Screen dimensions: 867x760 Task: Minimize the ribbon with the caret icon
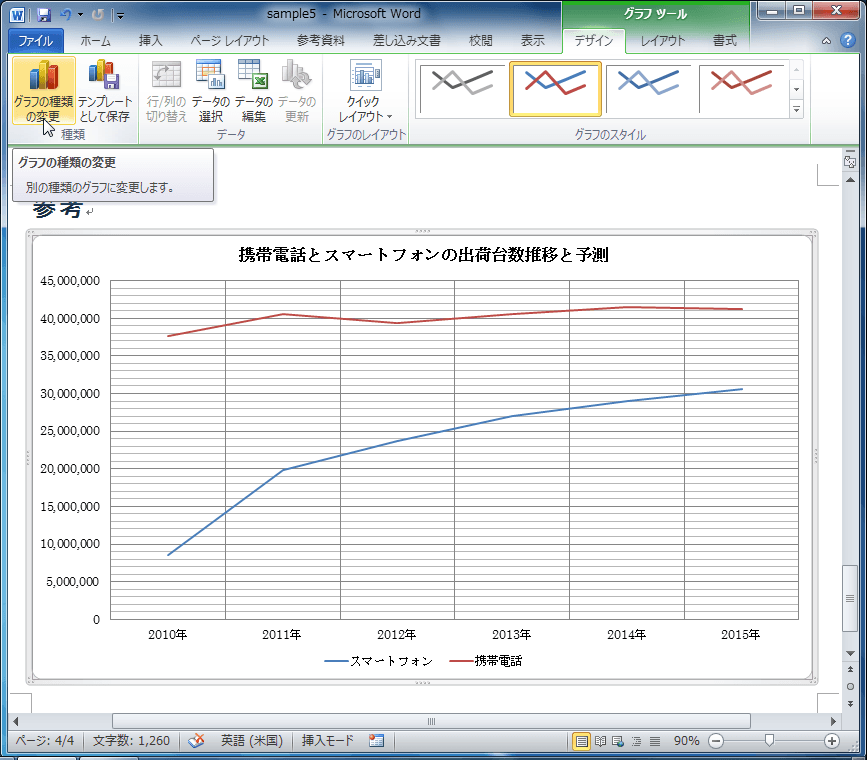(x=826, y=41)
